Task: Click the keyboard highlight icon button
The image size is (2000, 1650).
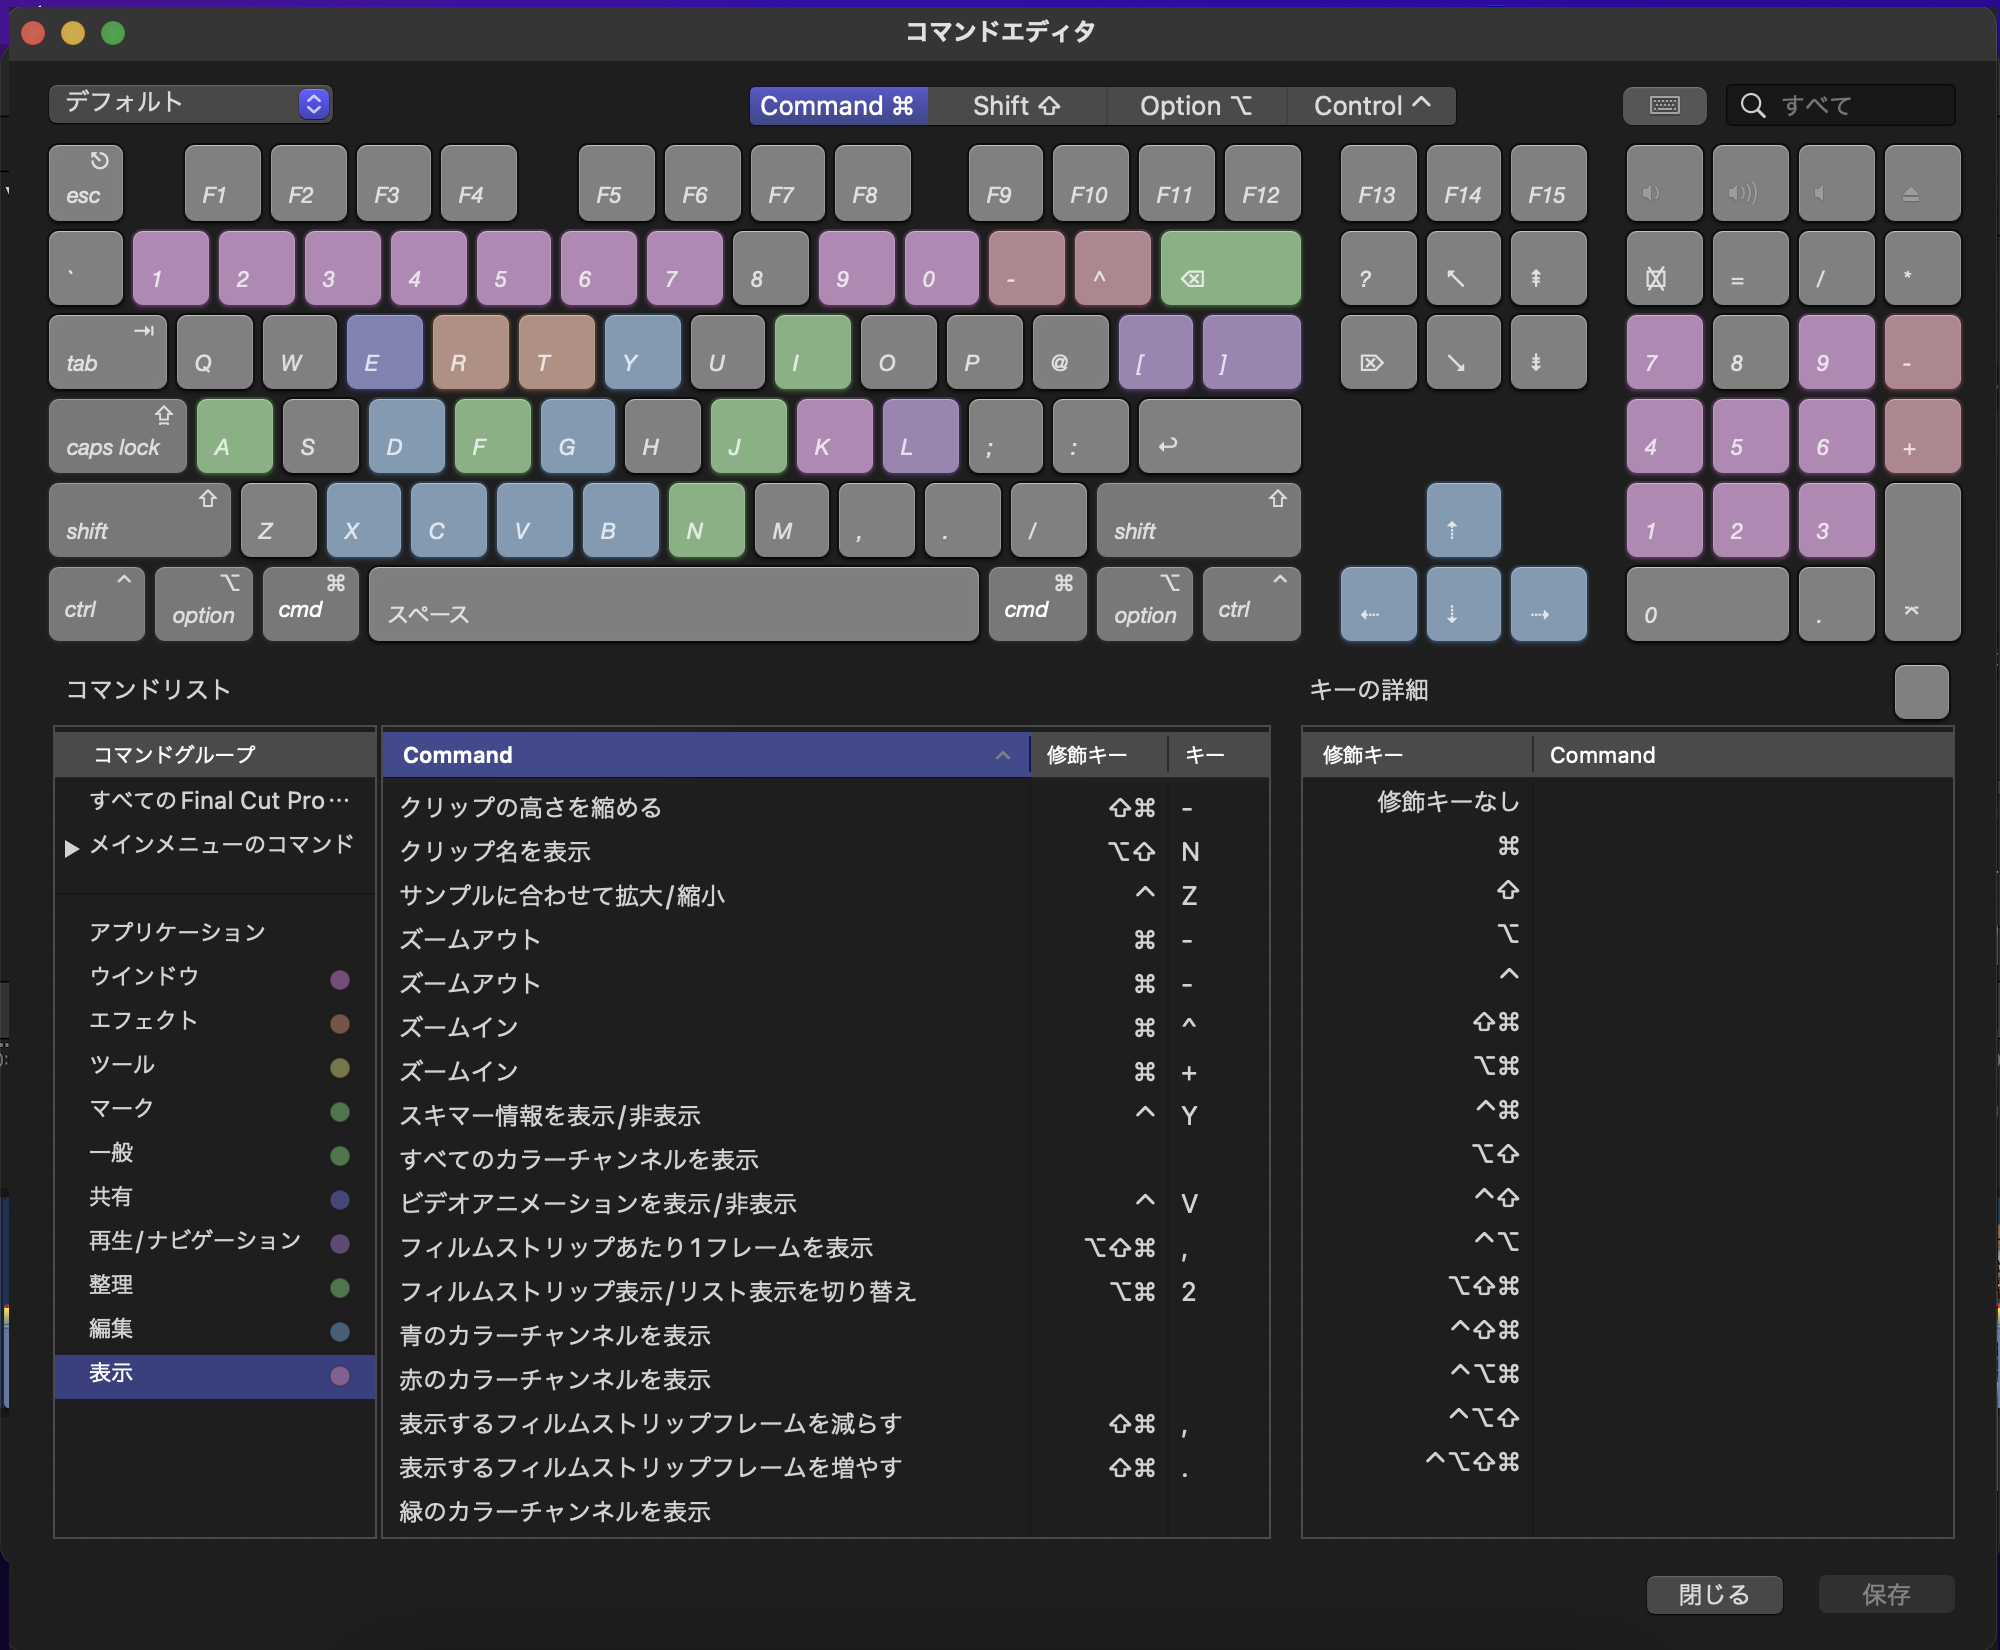Action: click(x=1664, y=105)
